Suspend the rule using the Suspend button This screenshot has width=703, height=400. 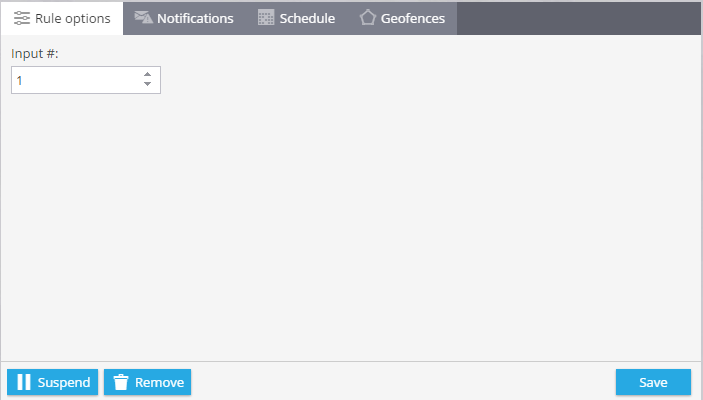[52, 382]
